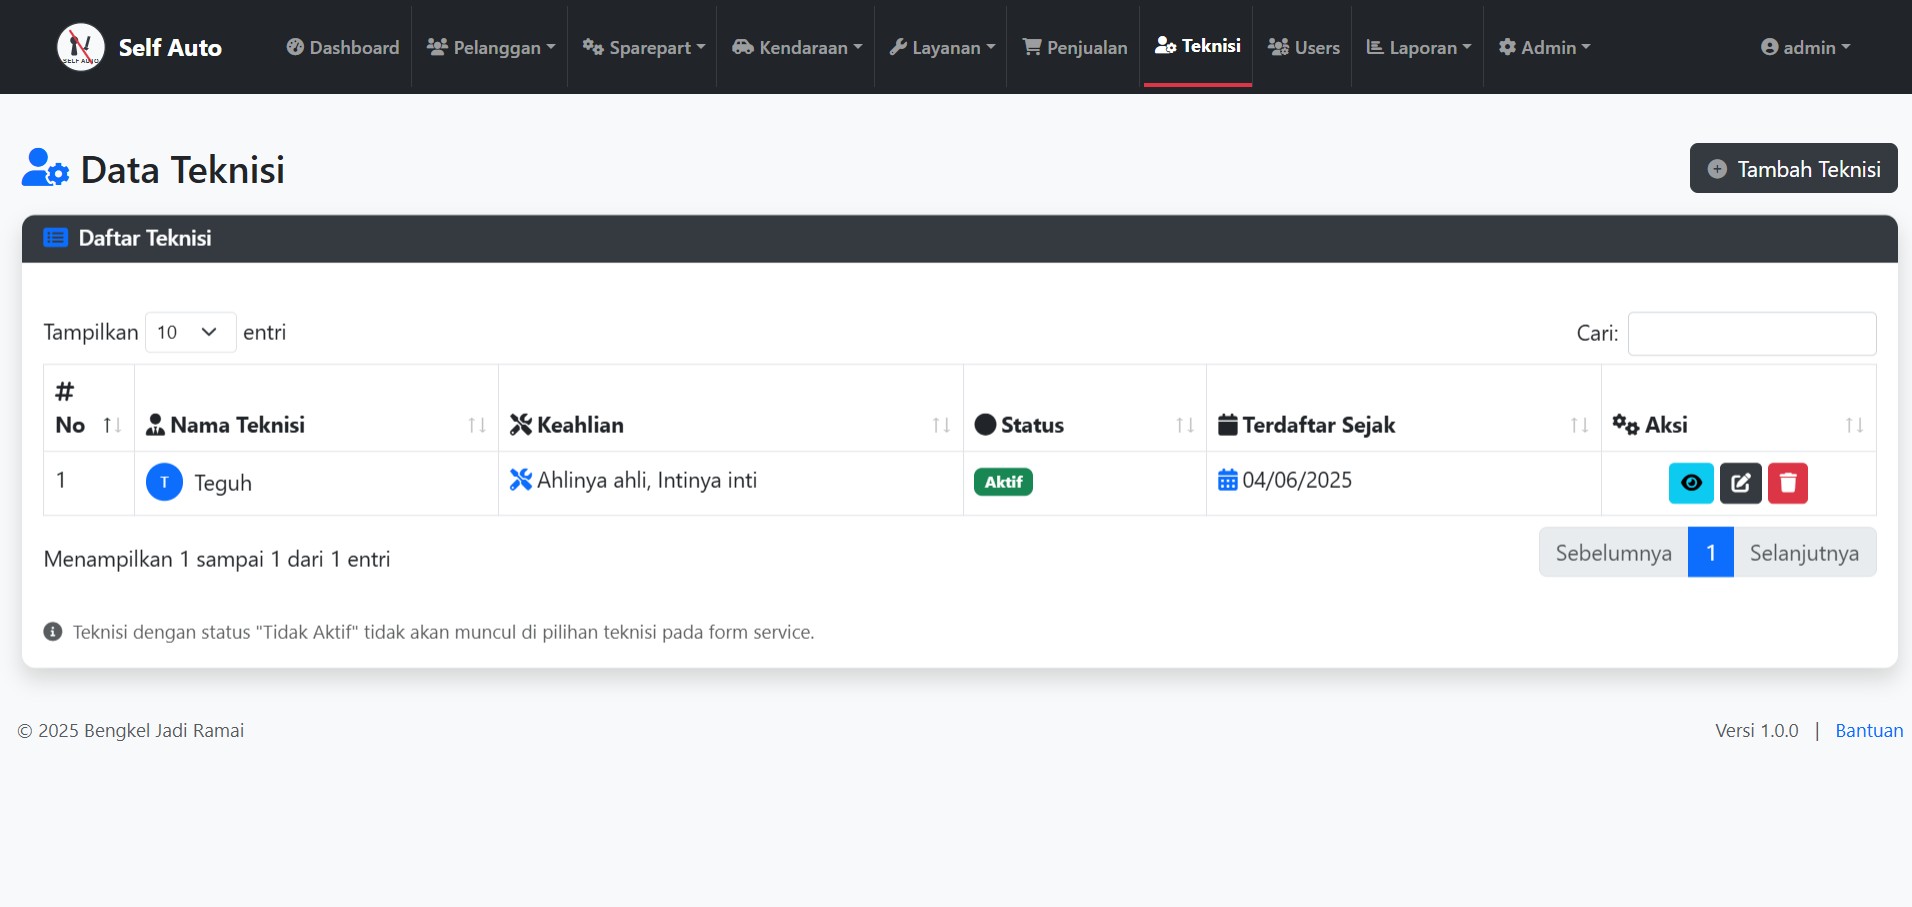This screenshot has height=907, width=1912.
Task: Click Teguh's blue avatar circle
Action: pyautogui.click(x=164, y=482)
